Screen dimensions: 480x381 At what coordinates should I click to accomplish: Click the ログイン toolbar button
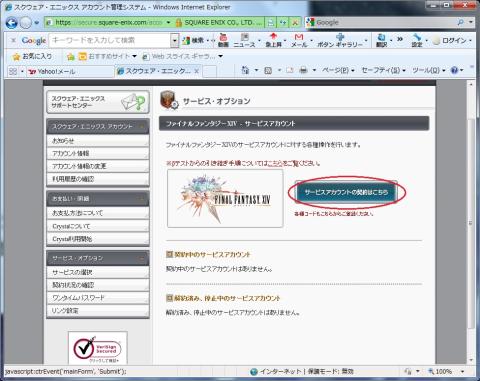450,40
